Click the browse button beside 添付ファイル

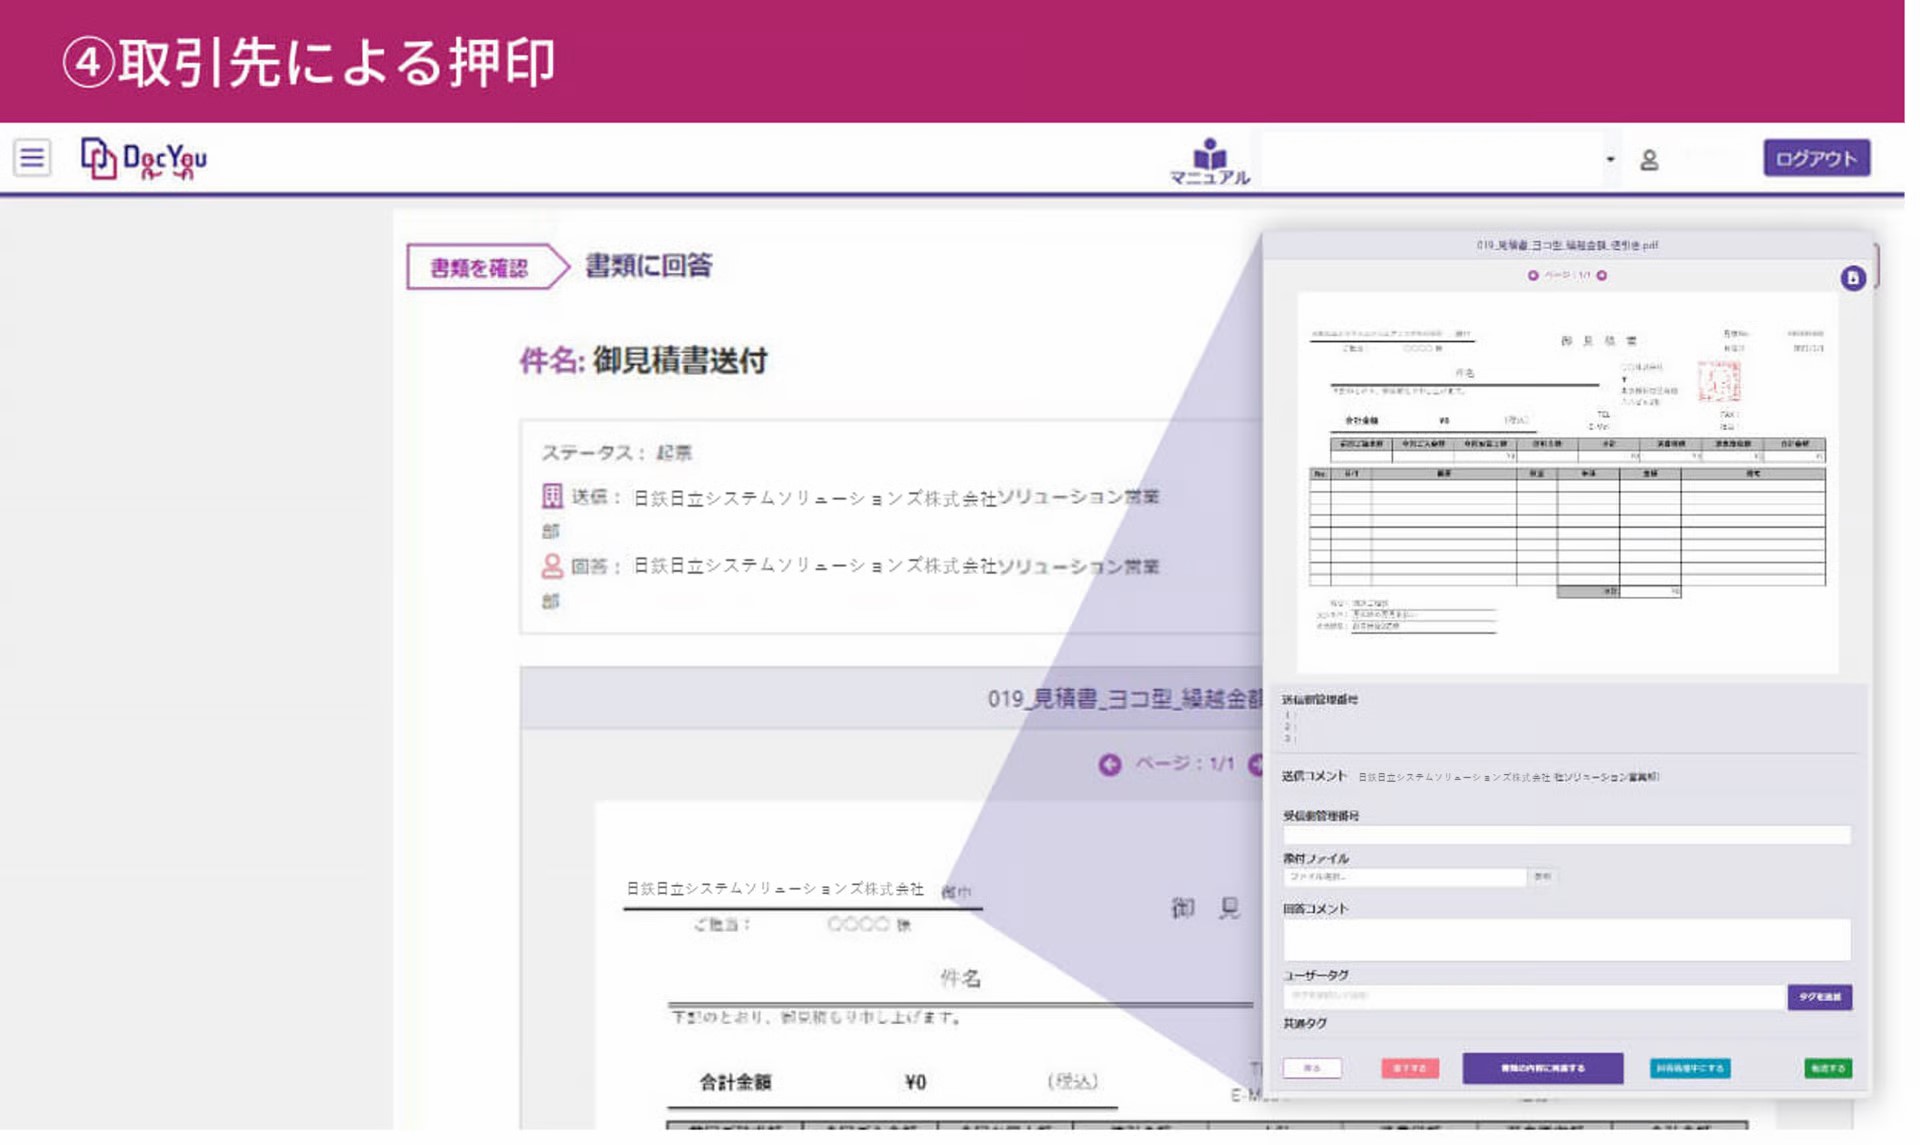[x=1542, y=877]
